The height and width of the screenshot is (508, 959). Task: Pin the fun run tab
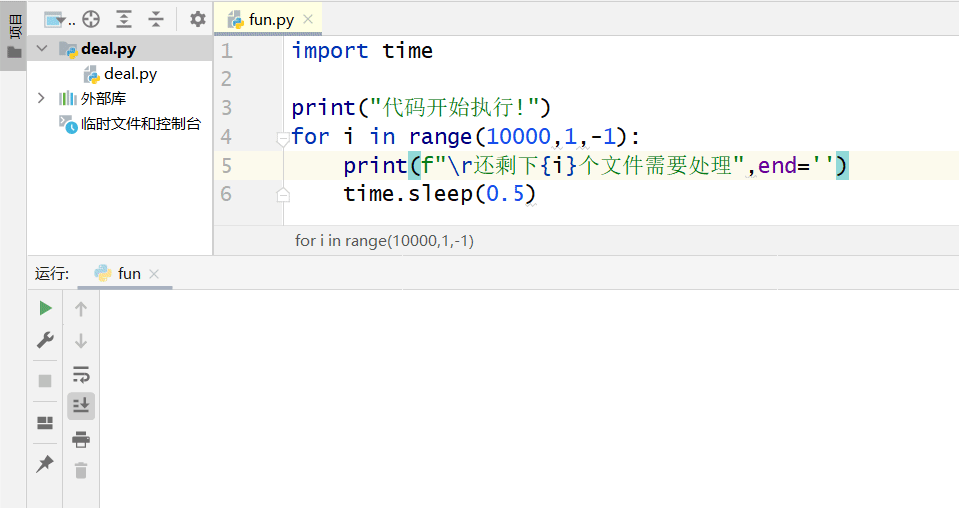(x=45, y=464)
